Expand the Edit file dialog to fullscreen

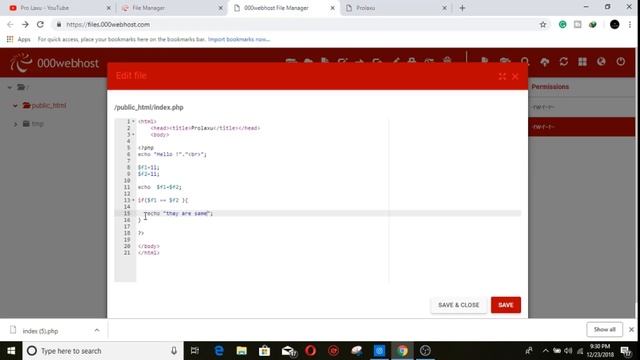coord(502,76)
